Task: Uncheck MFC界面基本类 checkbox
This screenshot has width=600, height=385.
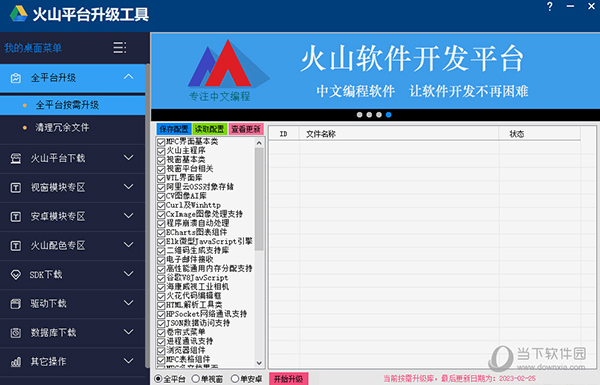Action: point(161,142)
